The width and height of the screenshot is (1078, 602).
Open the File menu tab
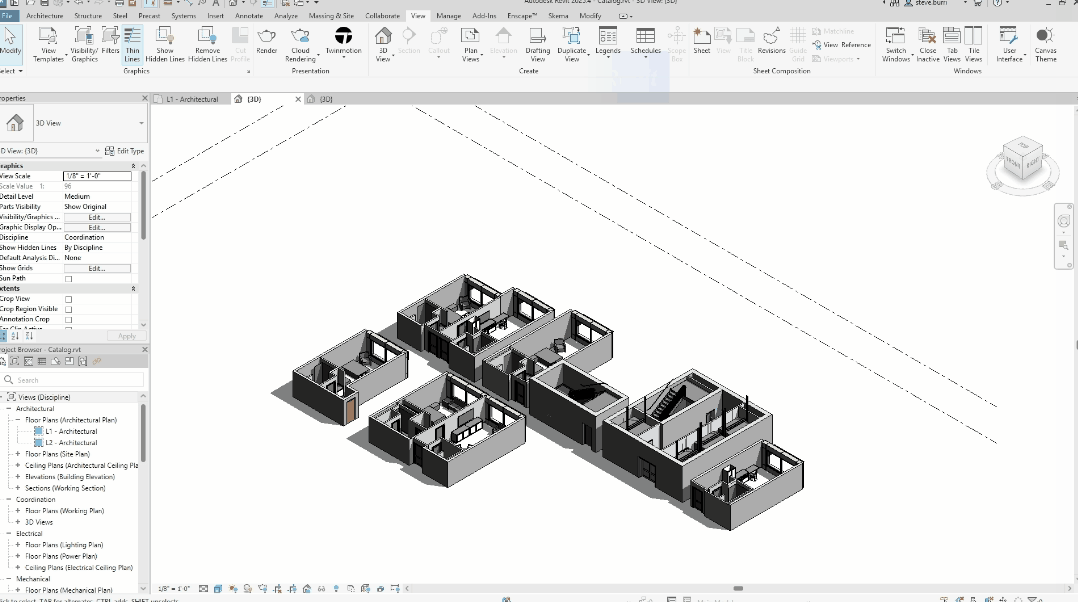point(7,15)
